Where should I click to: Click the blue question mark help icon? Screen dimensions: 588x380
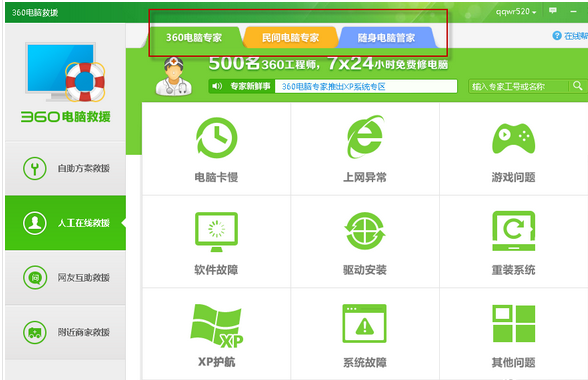(557, 36)
